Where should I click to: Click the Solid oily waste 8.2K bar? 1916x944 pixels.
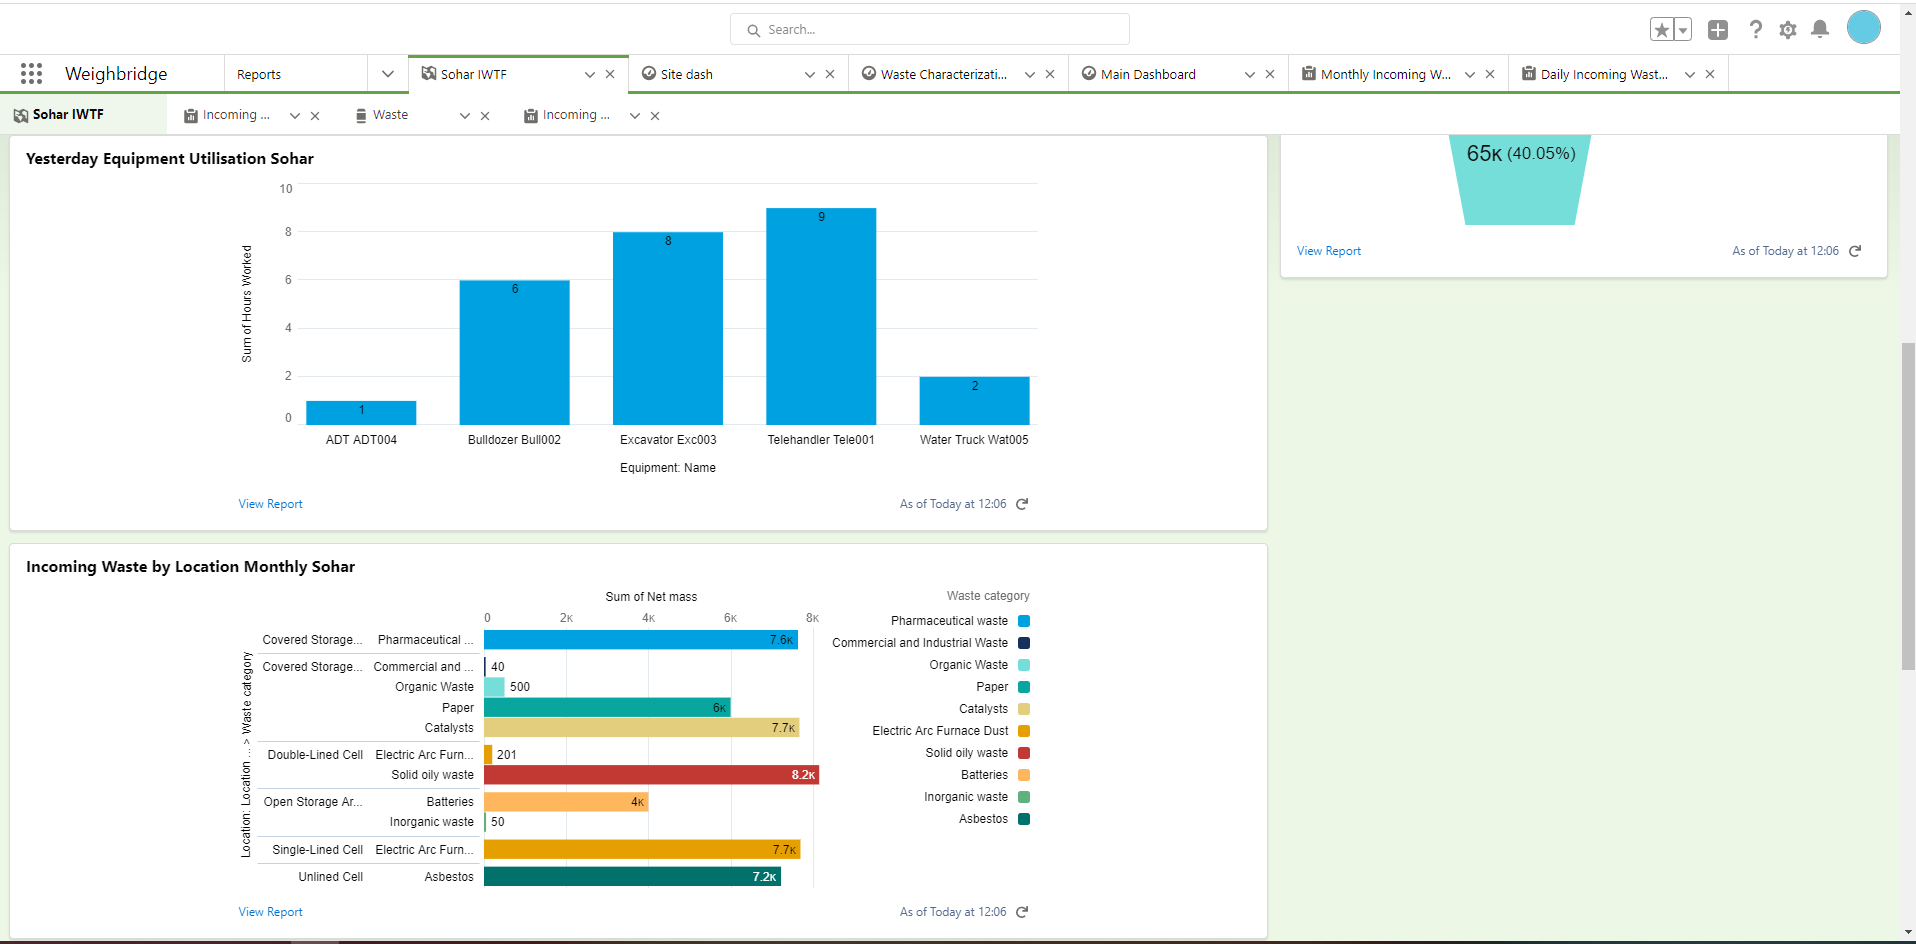(x=652, y=775)
